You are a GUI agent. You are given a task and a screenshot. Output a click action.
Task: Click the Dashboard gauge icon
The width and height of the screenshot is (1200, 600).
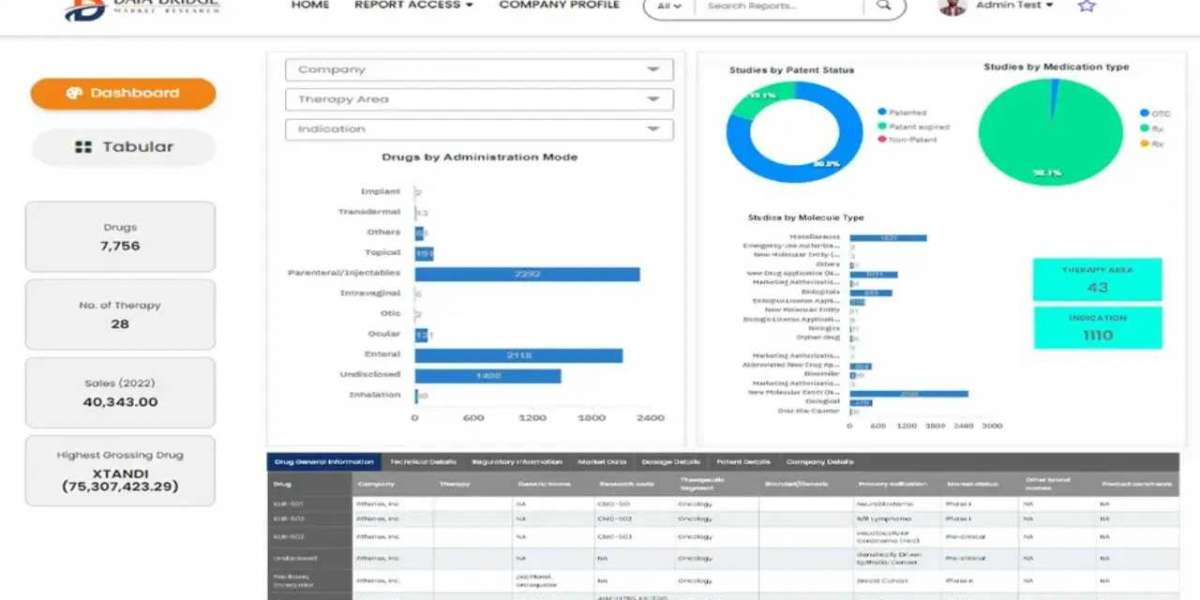[74, 93]
